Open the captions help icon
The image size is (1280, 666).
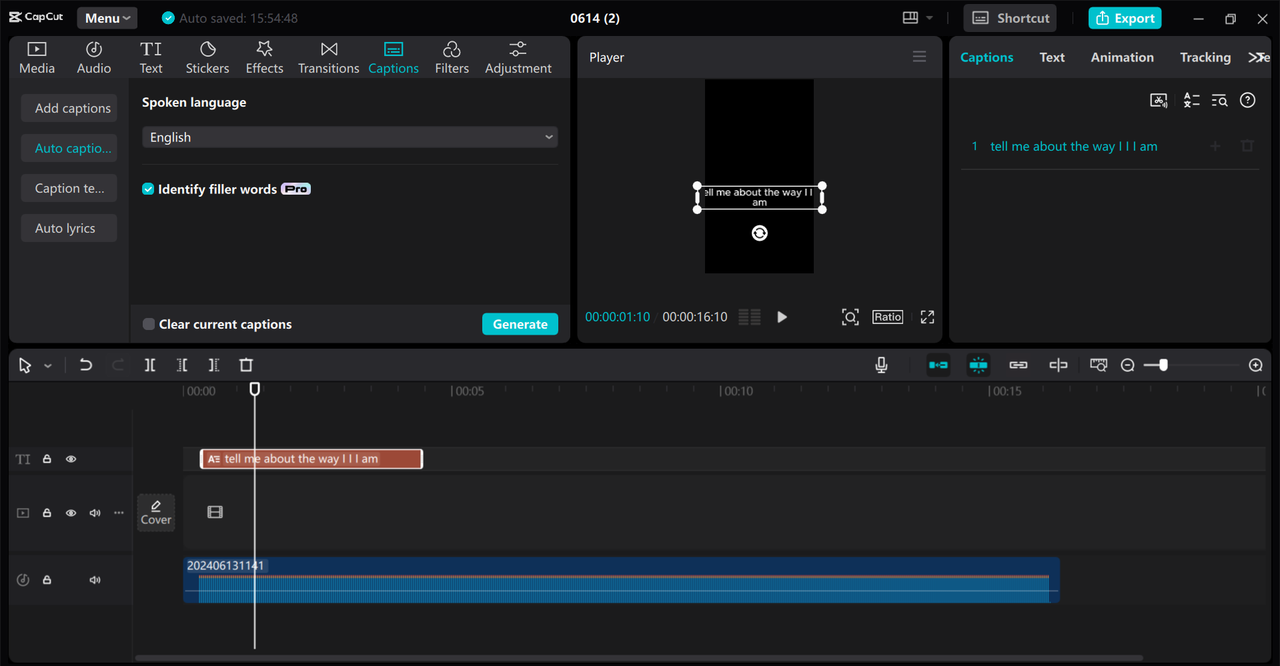(x=1247, y=100)
